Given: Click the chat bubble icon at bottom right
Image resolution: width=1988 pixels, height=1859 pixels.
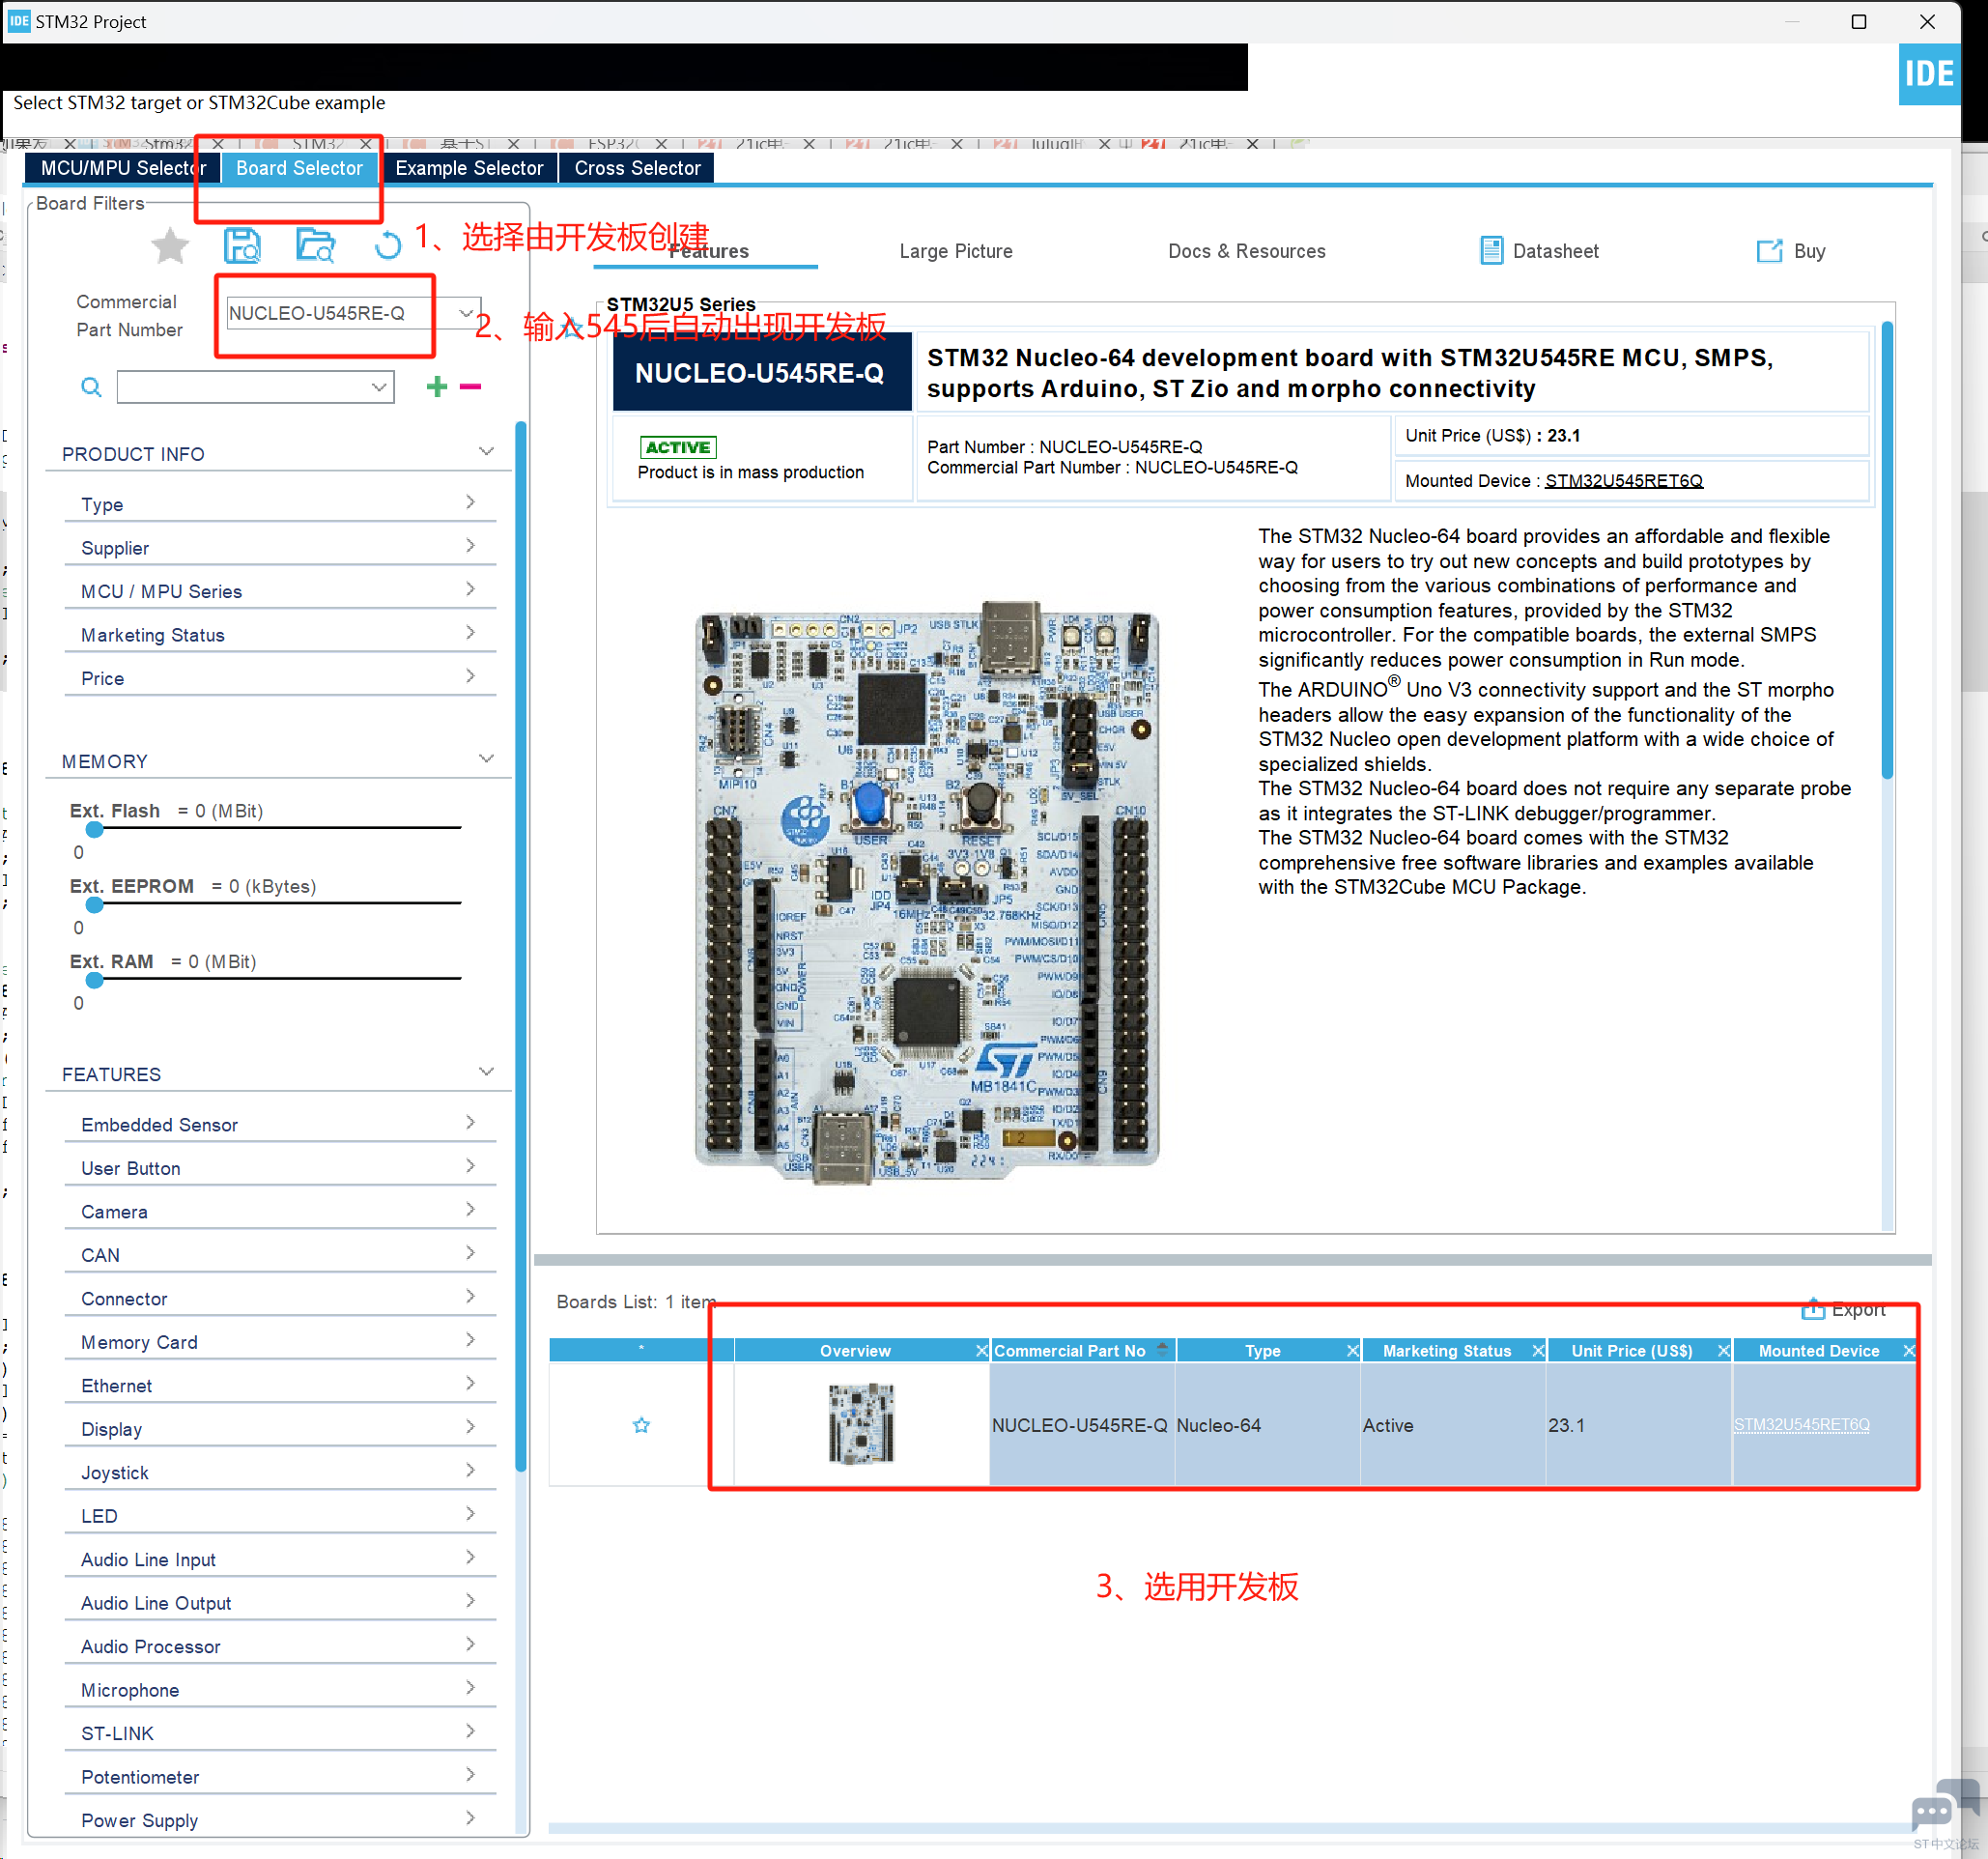Looking at the screenshot, I should pos(1944,1805).
